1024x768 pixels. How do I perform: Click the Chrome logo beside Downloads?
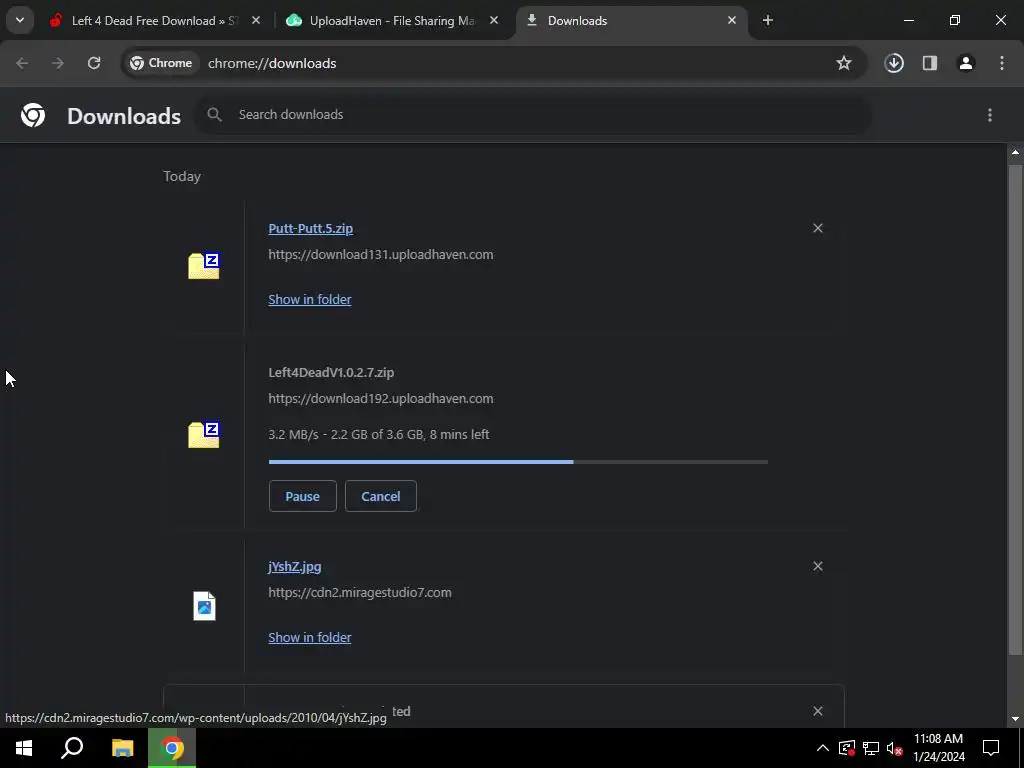(33, 115)
